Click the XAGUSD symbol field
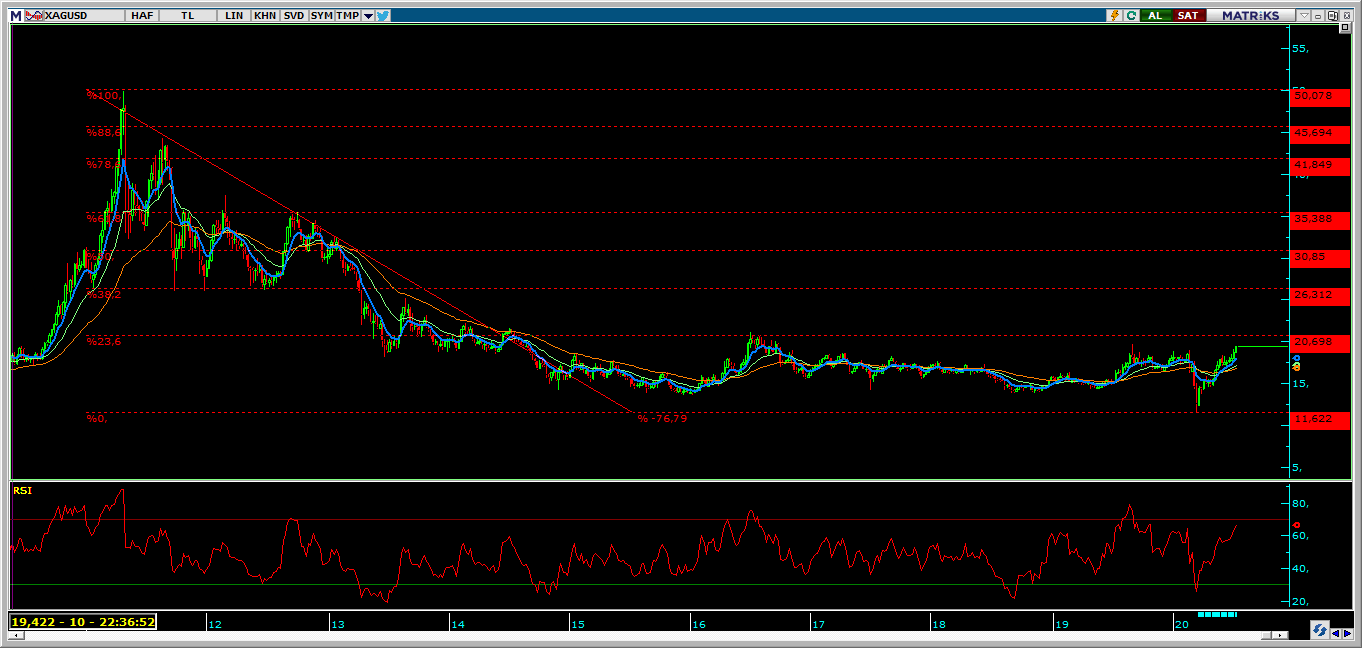 coord(84,16)
